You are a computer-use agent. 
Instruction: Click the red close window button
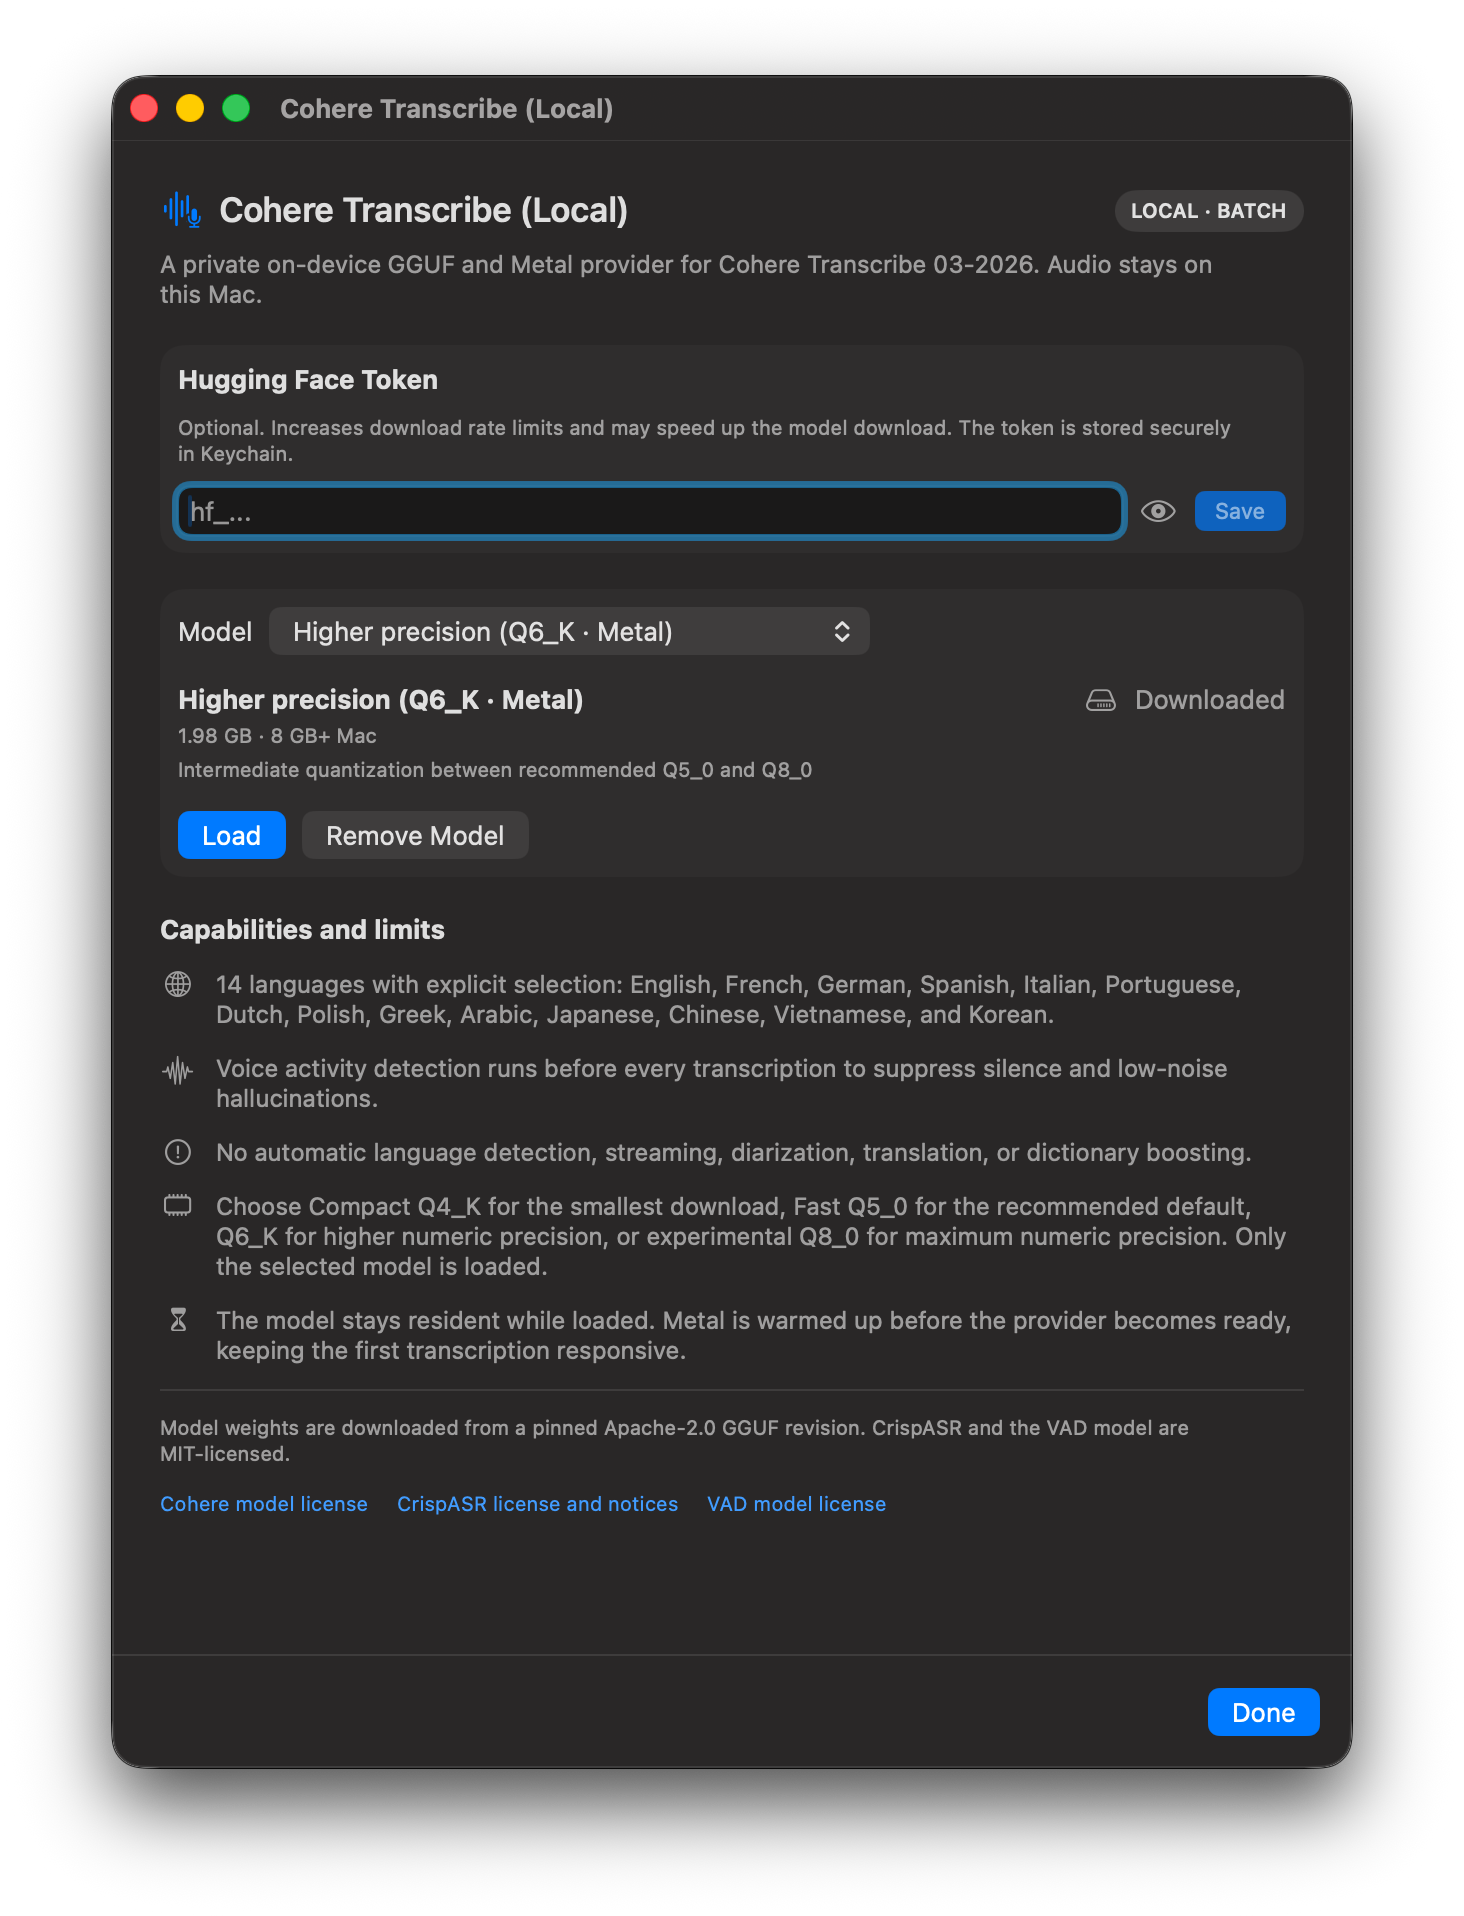[144, 108]
